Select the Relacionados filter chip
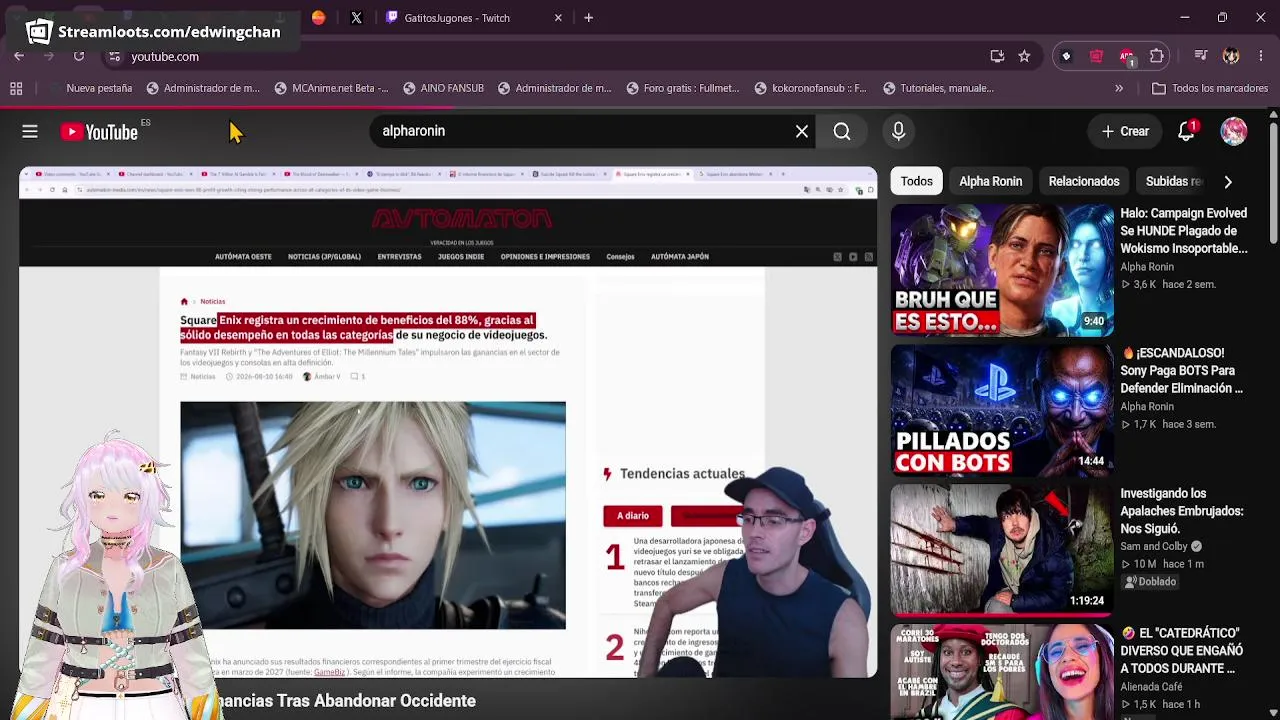 (1084, 182)
